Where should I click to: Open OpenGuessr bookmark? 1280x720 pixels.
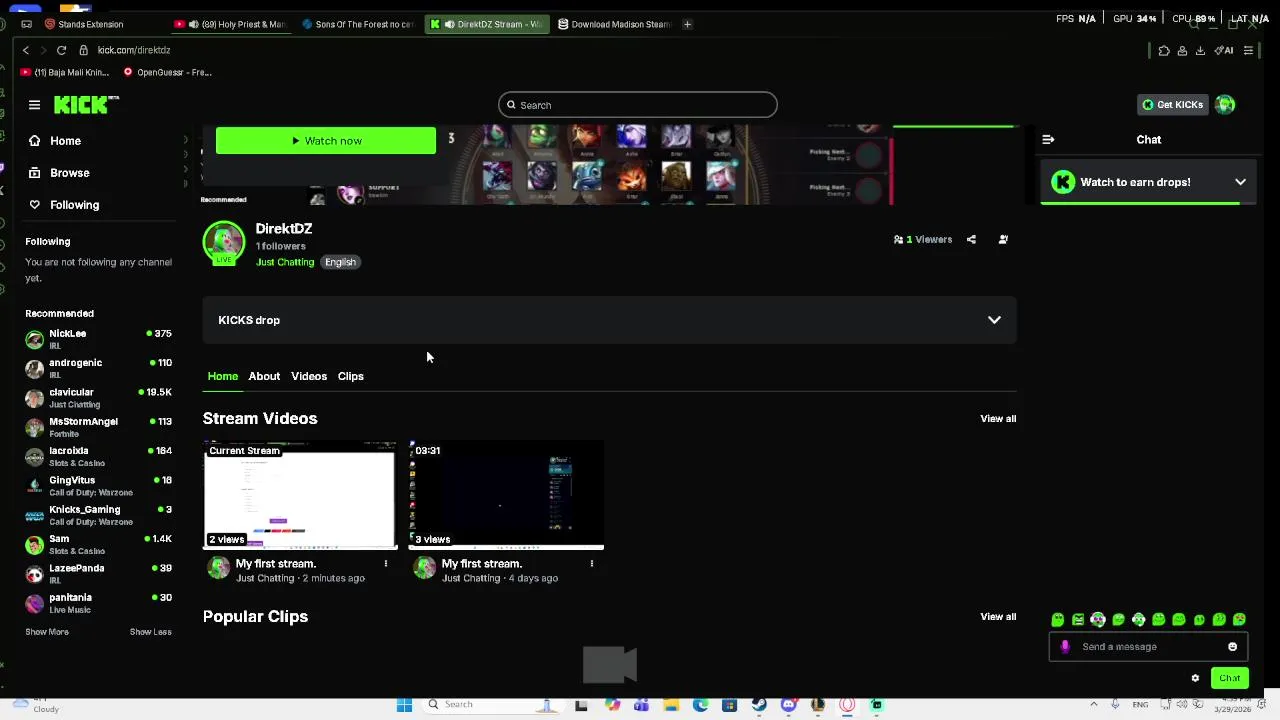pyautogui.click(x=167, y=72)
